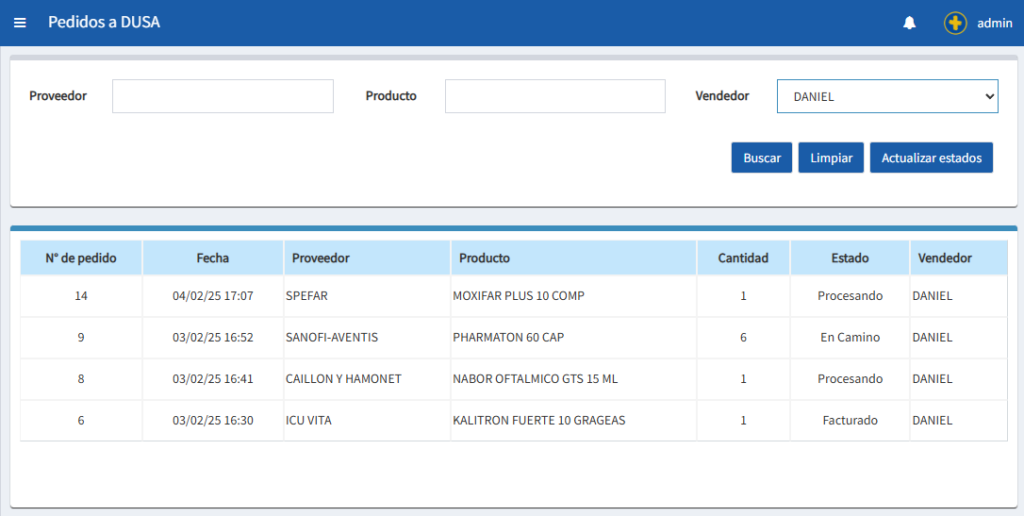Click the Pedidos a DUSA page title
Viewport: 1024px width, 516px height.
coord(104,23)
